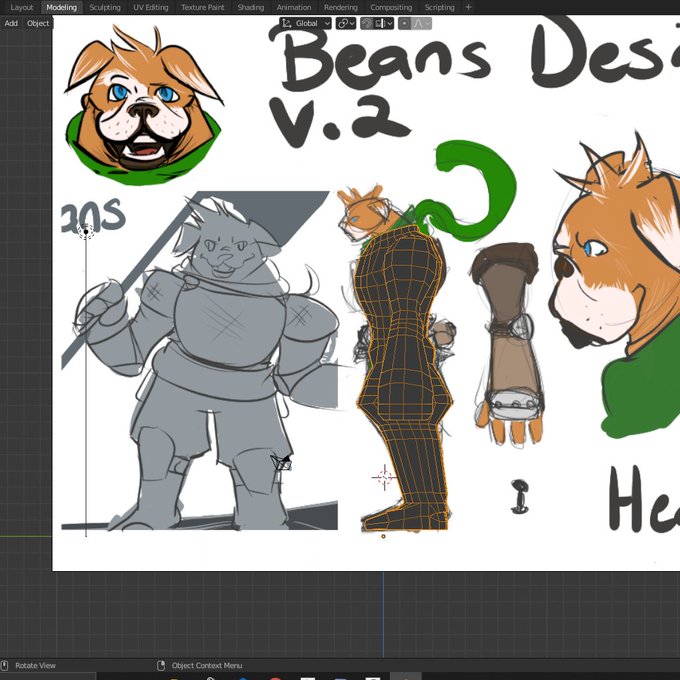Switch to the UV Editing workspace
680x680 pixels.
click(151, 7)
